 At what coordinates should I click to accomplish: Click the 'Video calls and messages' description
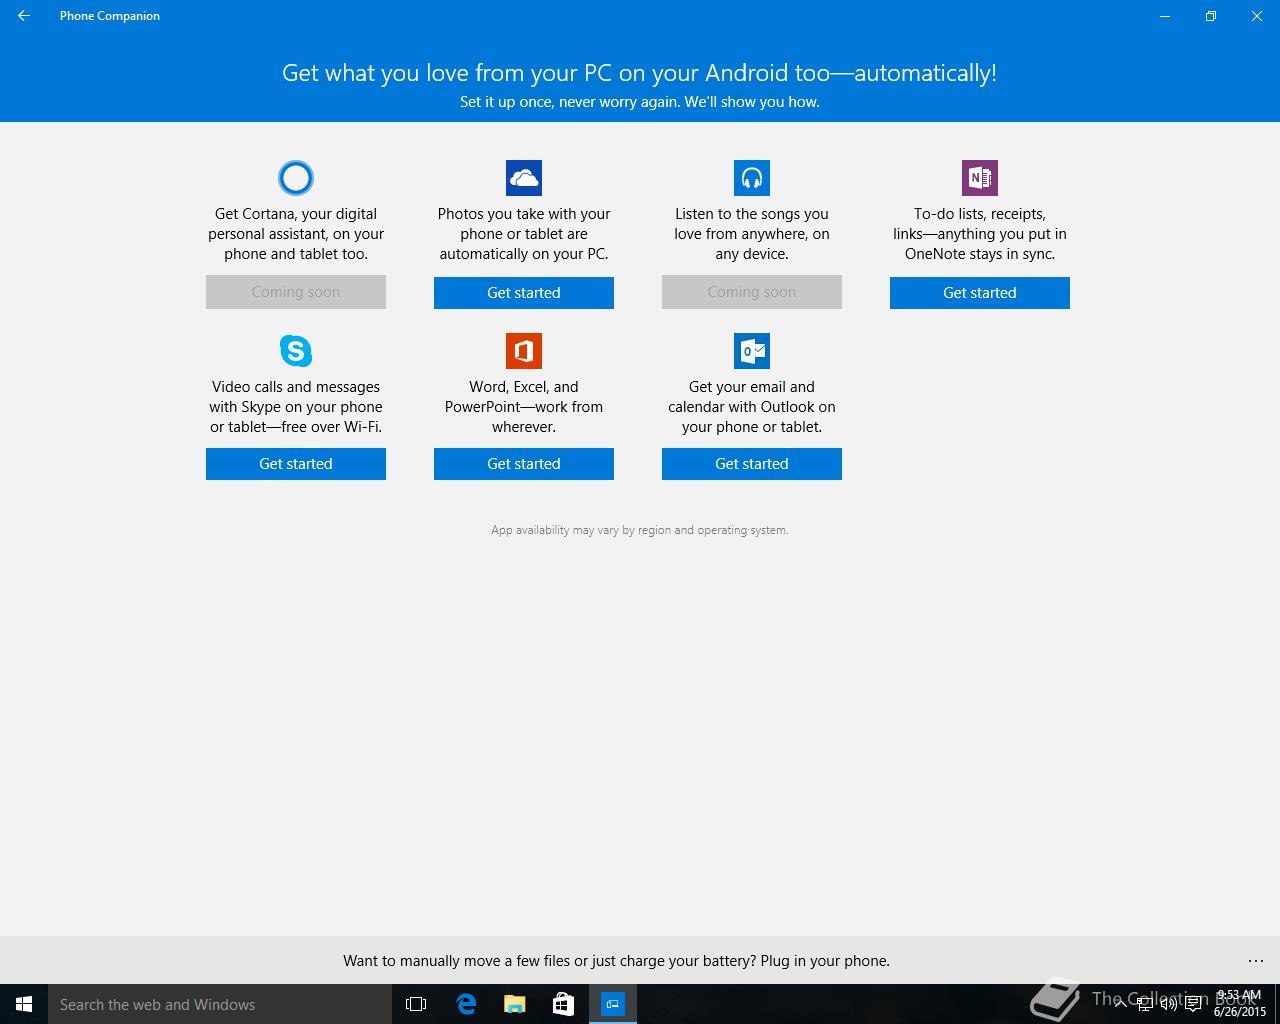(296, 407)
